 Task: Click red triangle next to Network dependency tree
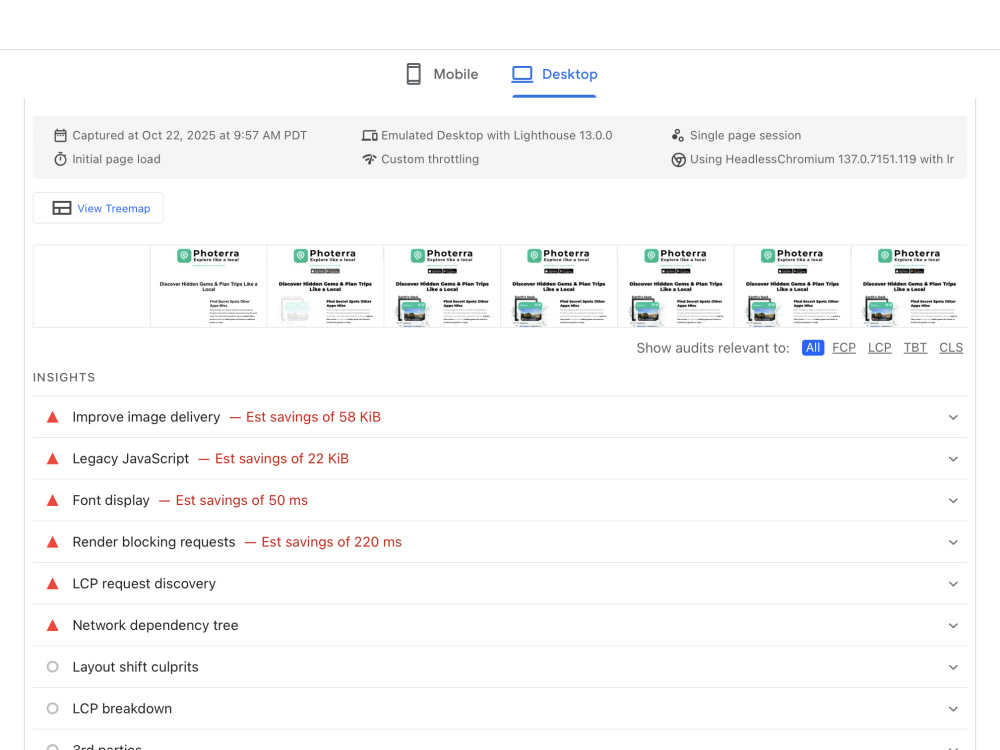coord(53,626)
